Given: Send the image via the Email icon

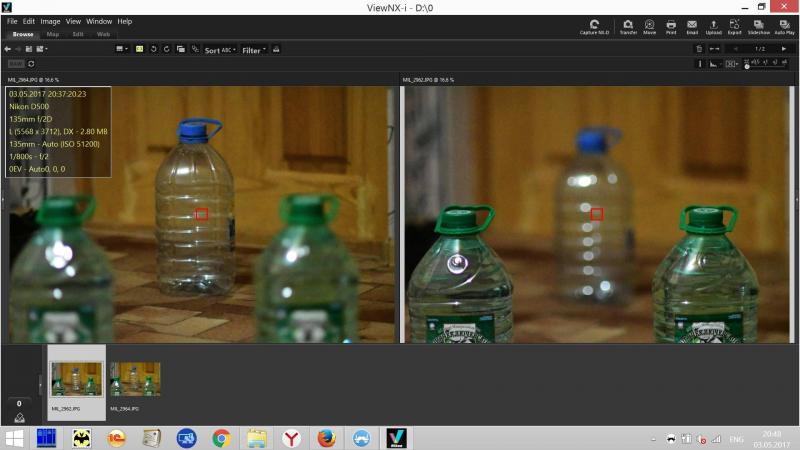Looking at the screenshot, I should pyautogui.click(x=692, y=27).
